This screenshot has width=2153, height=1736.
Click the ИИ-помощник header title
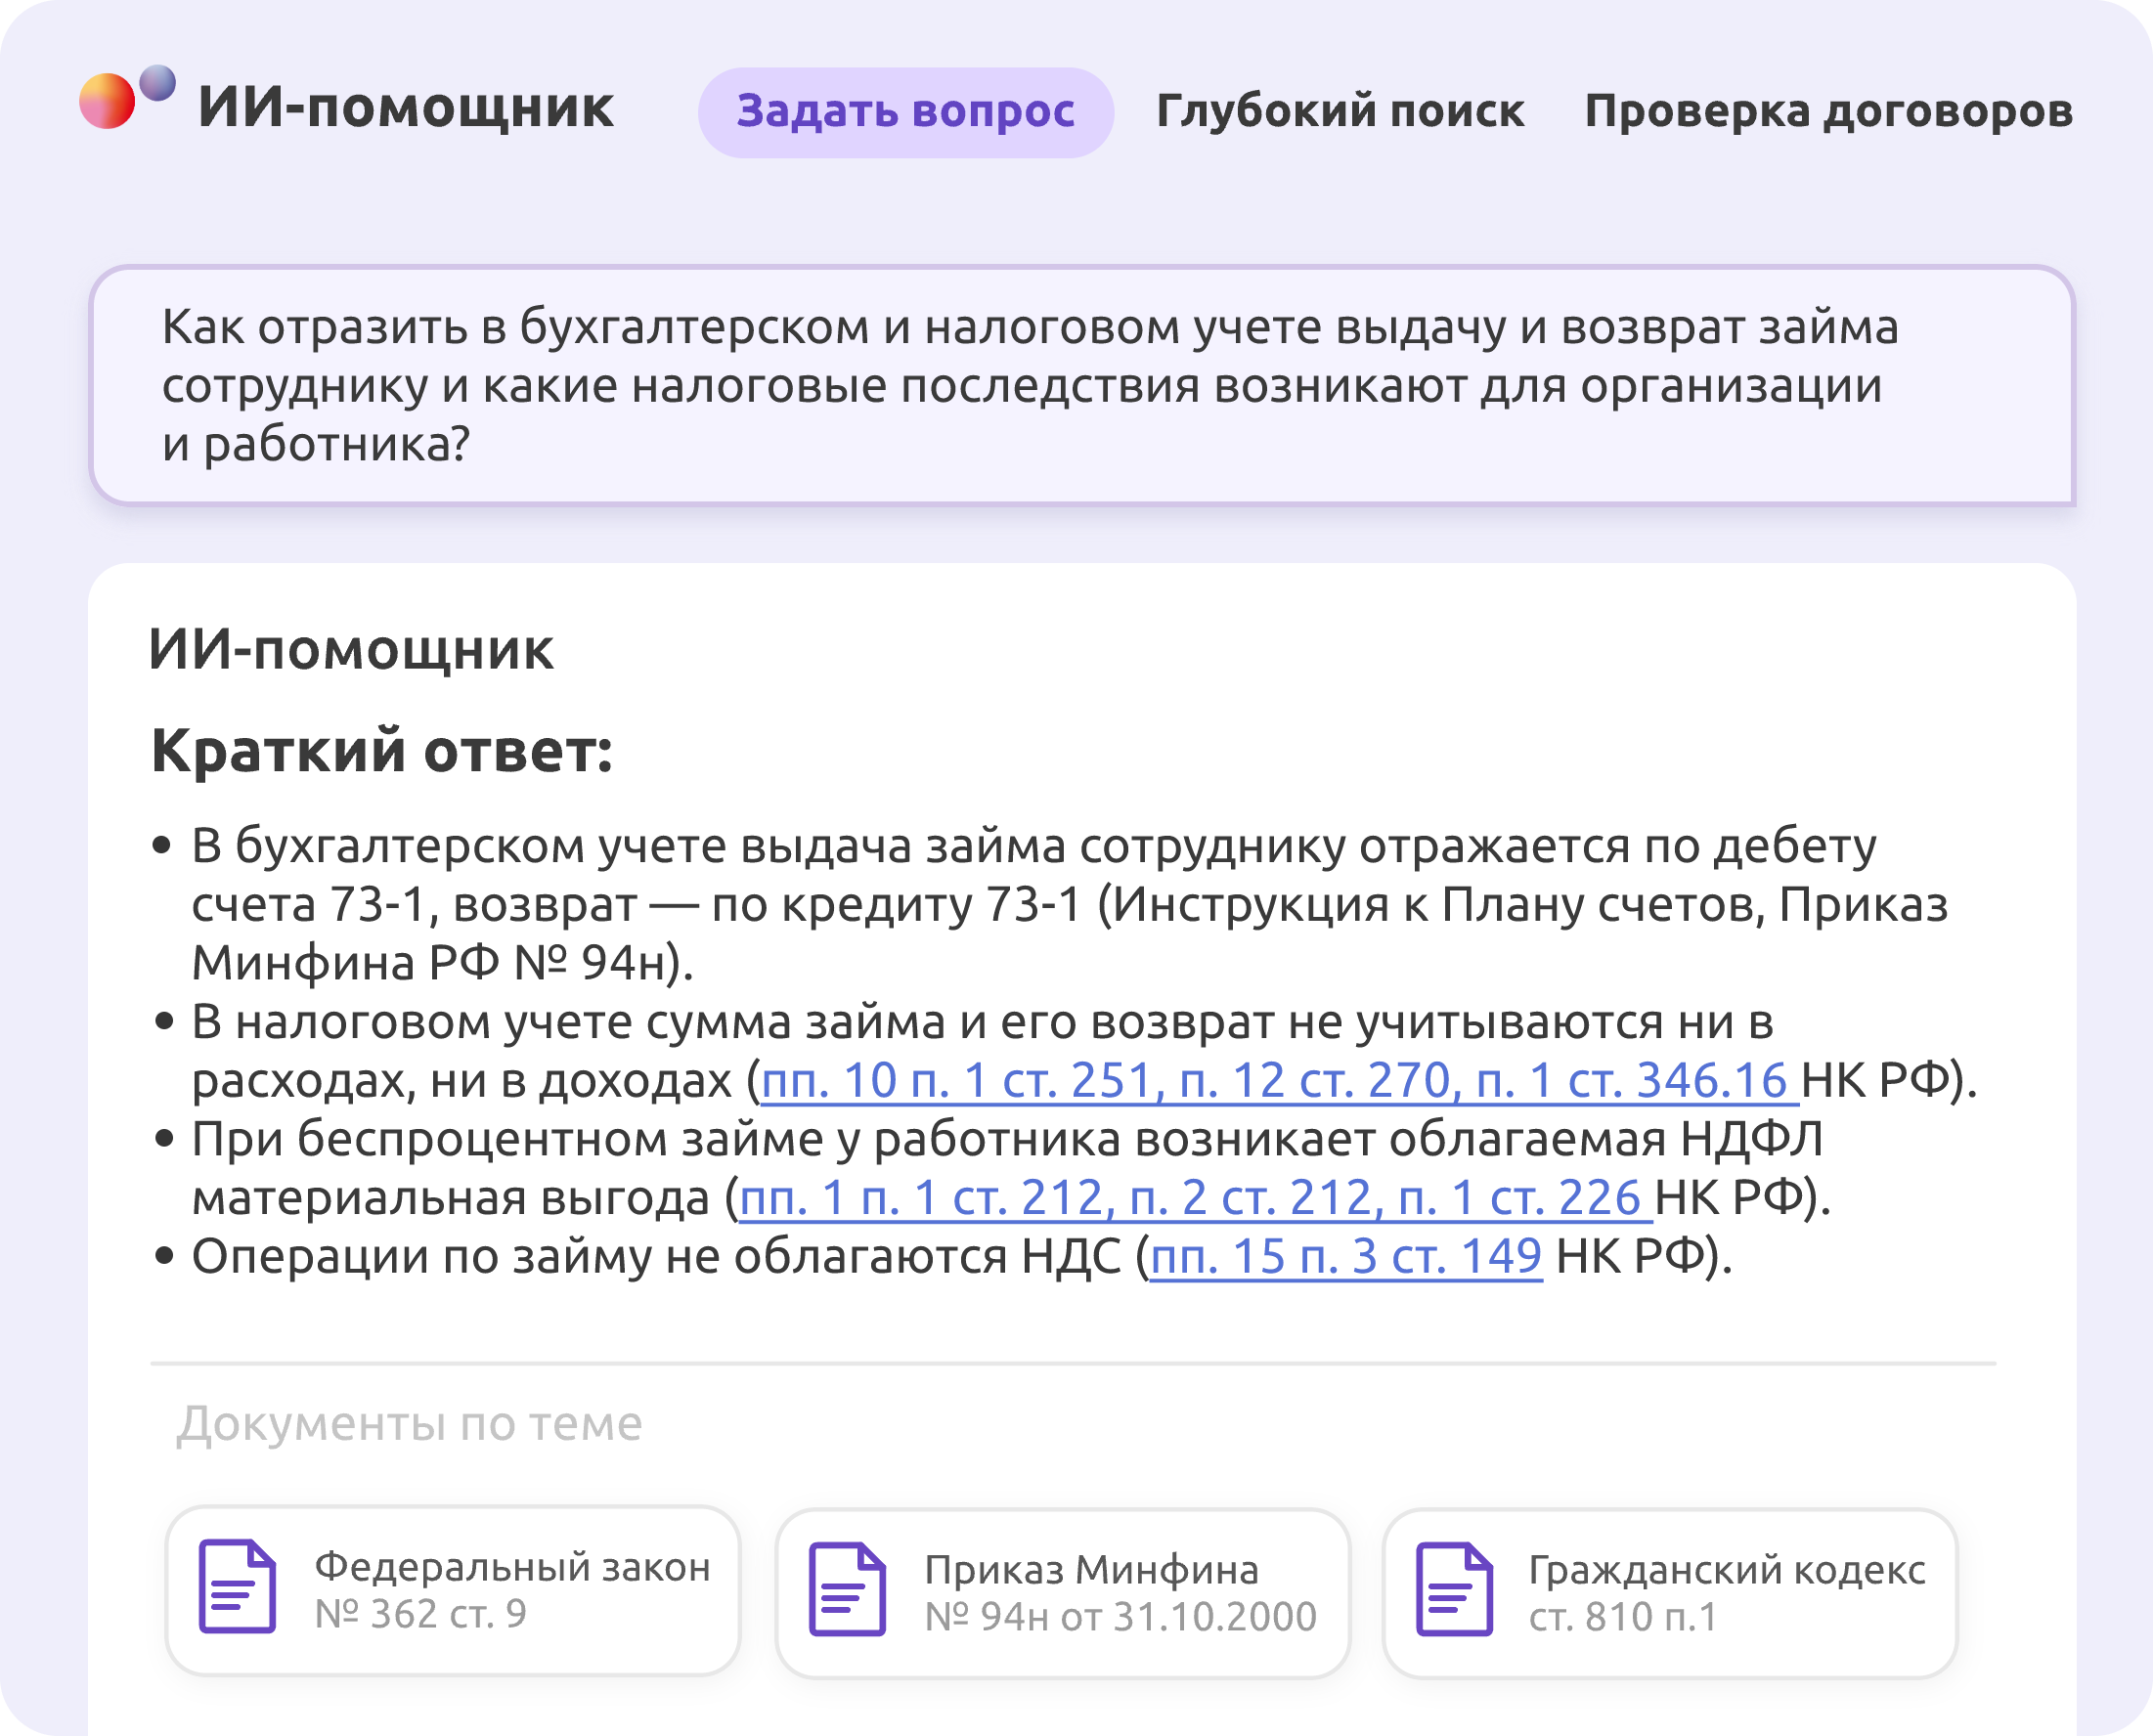pyautogui.click(x=405, y=108)
